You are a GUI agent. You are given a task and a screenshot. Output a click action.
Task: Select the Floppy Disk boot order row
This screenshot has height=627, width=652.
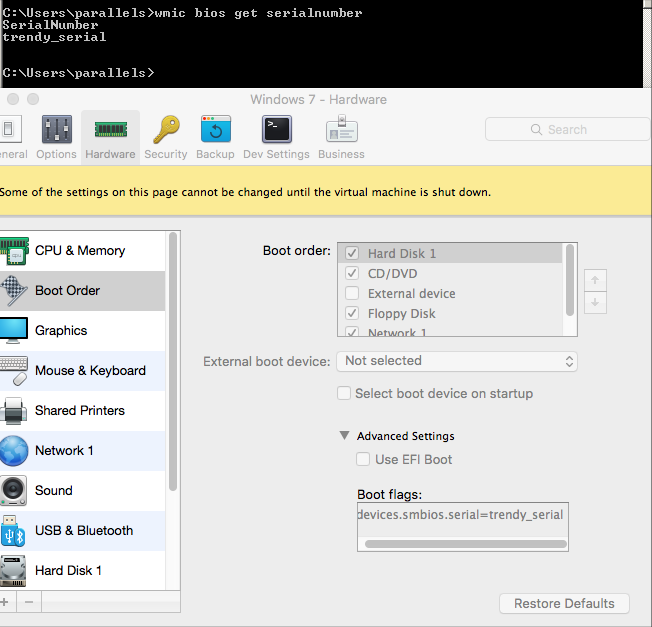[x=450, y=313]
